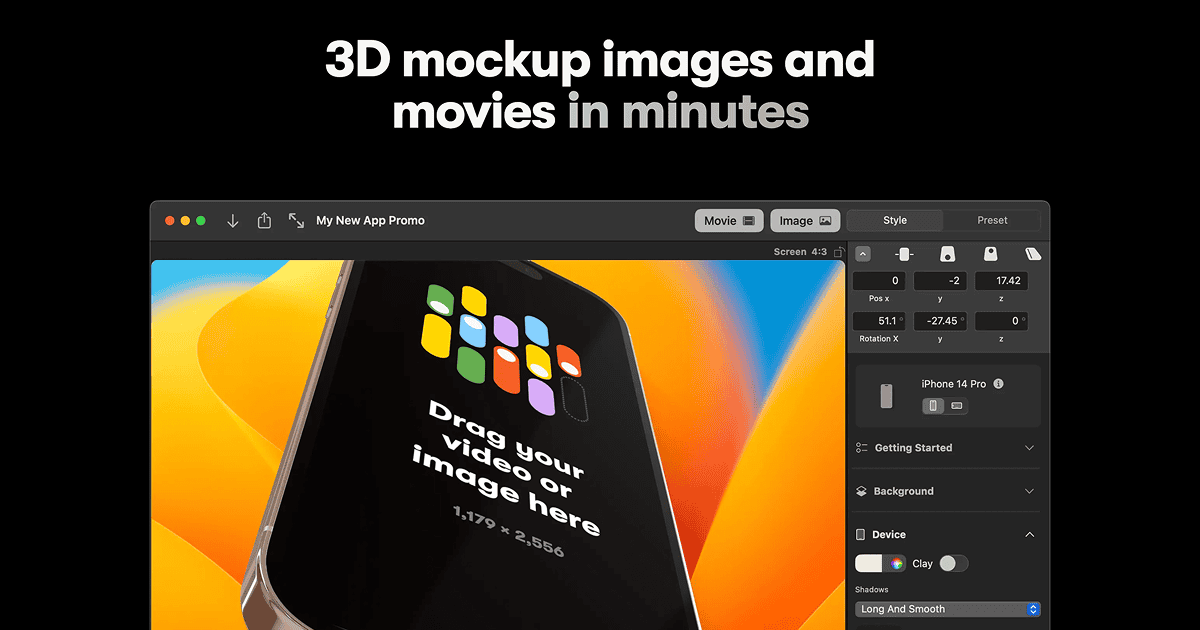The height and width of the screenshot is (630, 1200).
Task: Open the Long And Smooth shadows dropdown
Action: click(x=948, y=609)
